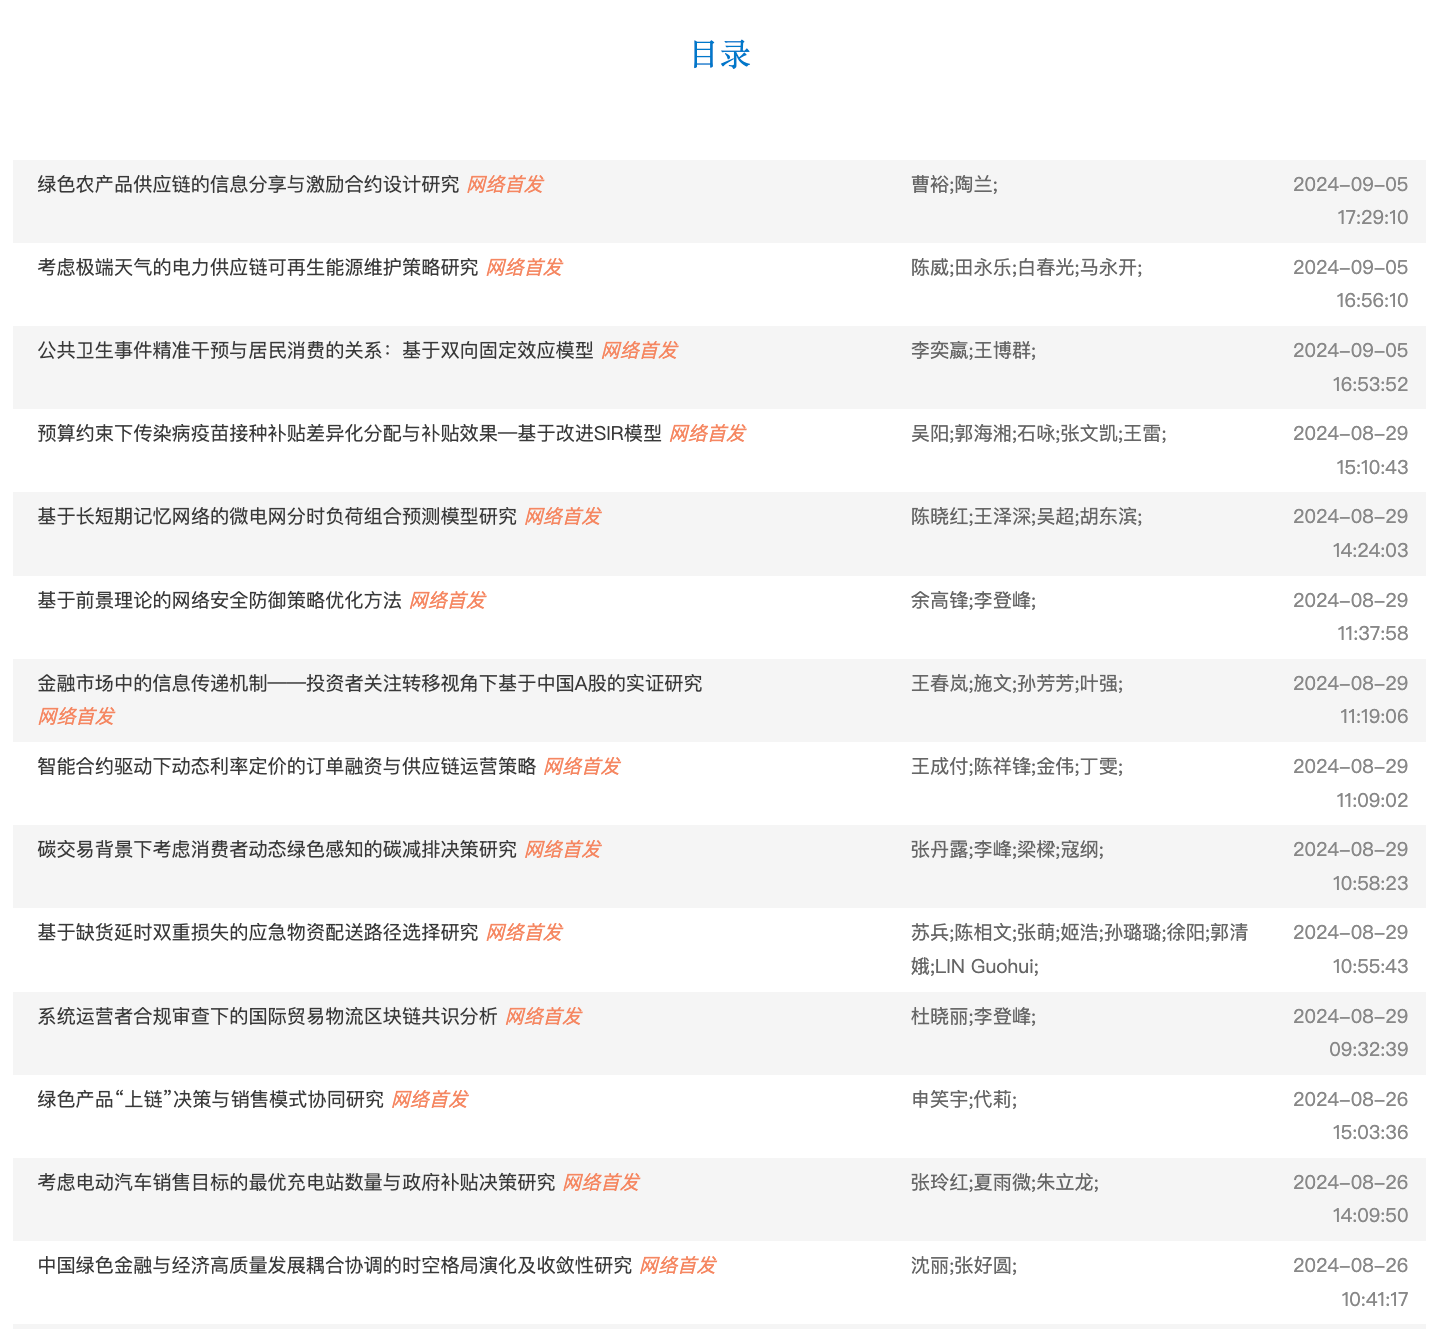Open the article 基于前景理论的网络安全防御策略优化方法
Screen dimensions: 1437x1329
coord(219,601)
